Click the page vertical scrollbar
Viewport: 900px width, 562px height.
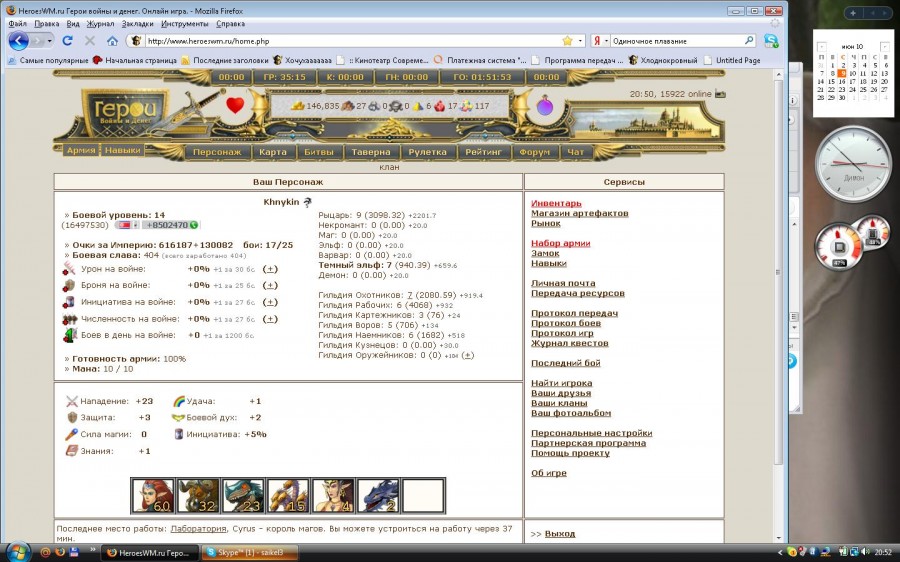pos(779,307)
